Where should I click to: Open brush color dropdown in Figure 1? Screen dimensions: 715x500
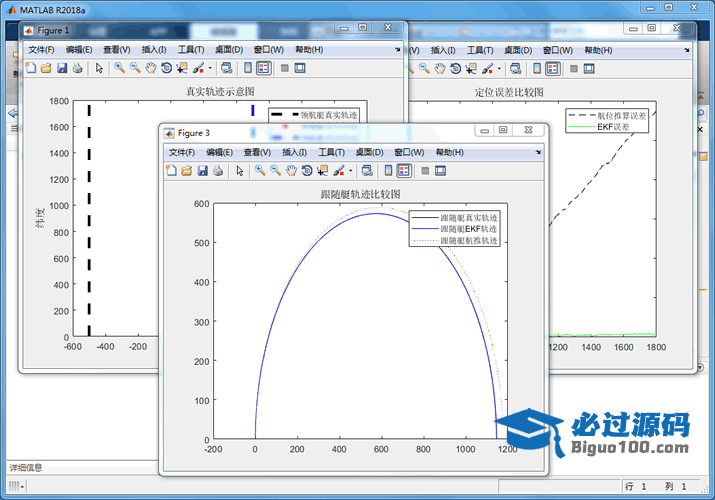point(210,68)
